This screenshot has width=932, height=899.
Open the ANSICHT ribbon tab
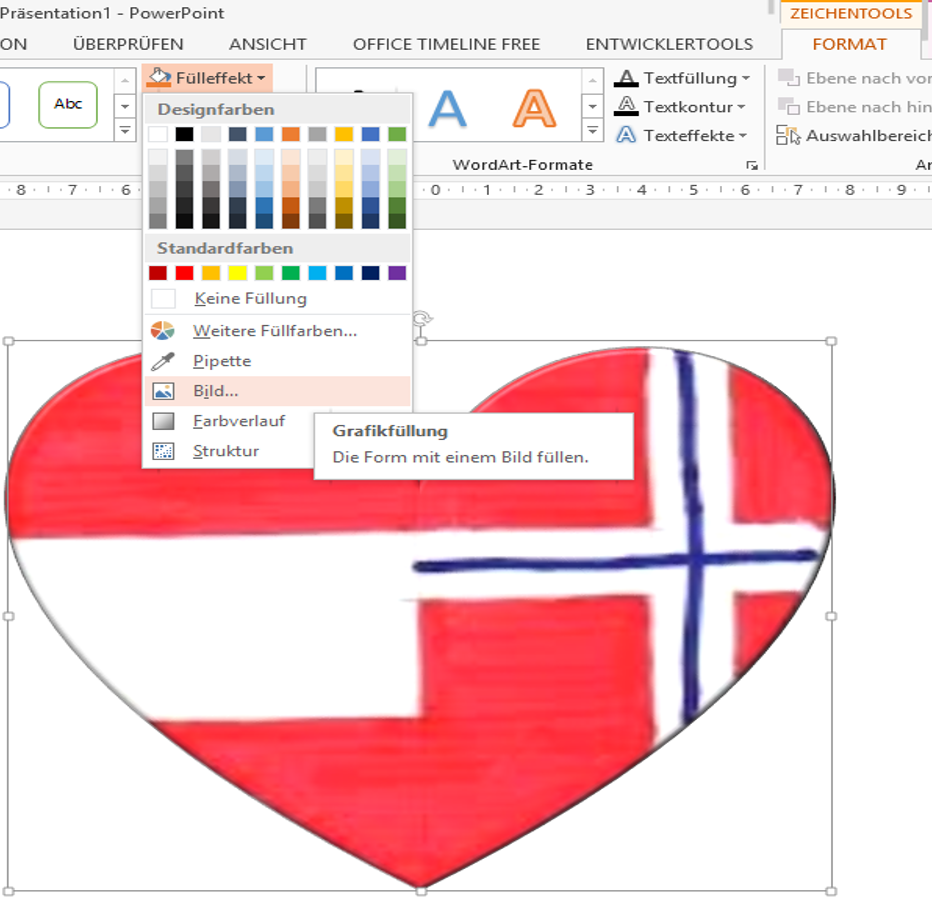pos(267,44)
